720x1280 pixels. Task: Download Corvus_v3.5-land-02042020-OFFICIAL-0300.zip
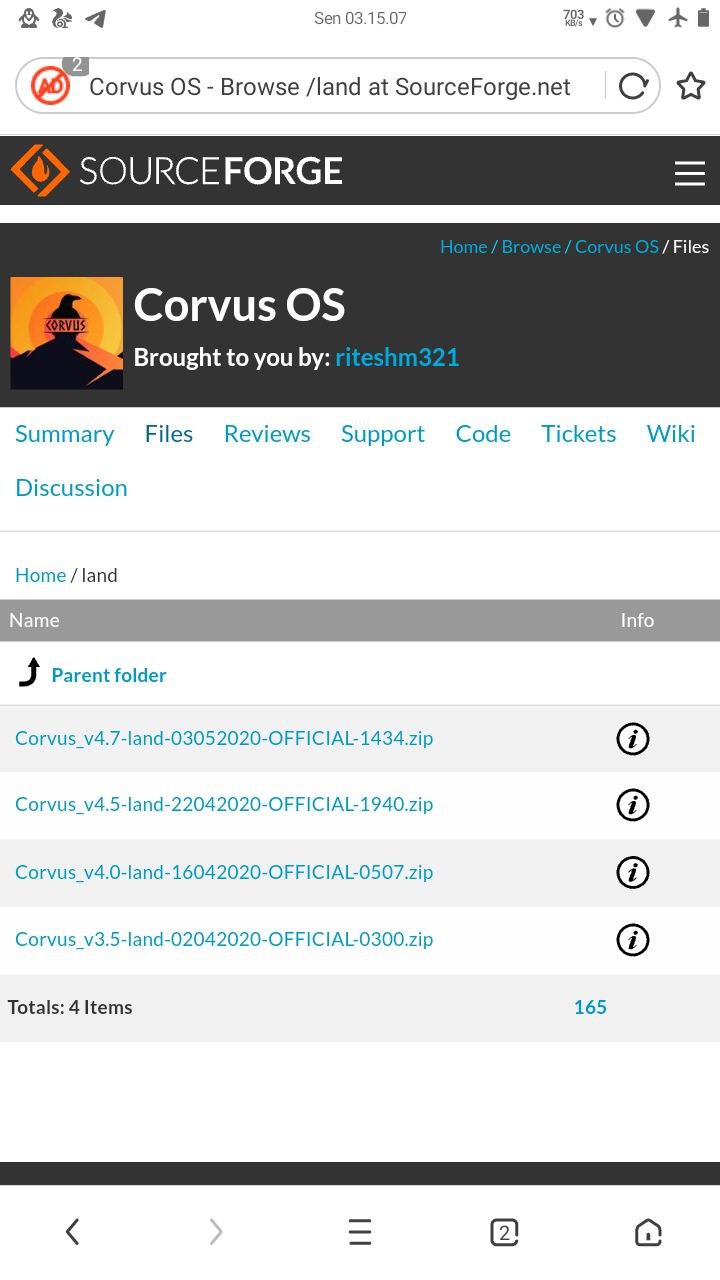(x=224, y=940)
